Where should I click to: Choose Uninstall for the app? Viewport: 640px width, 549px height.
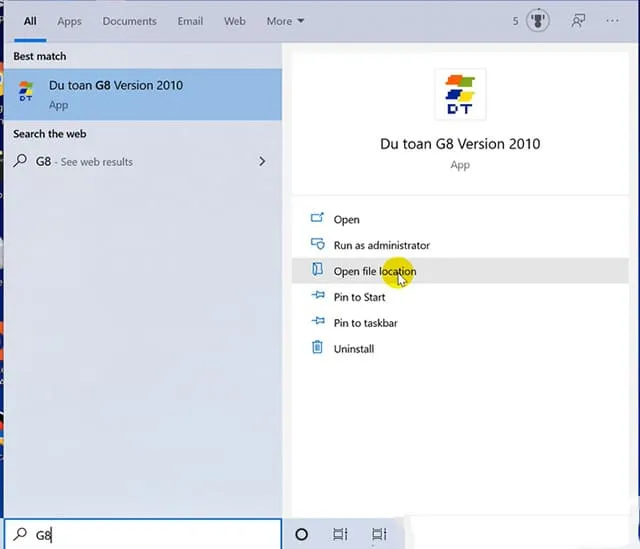(x=460, y=349)
